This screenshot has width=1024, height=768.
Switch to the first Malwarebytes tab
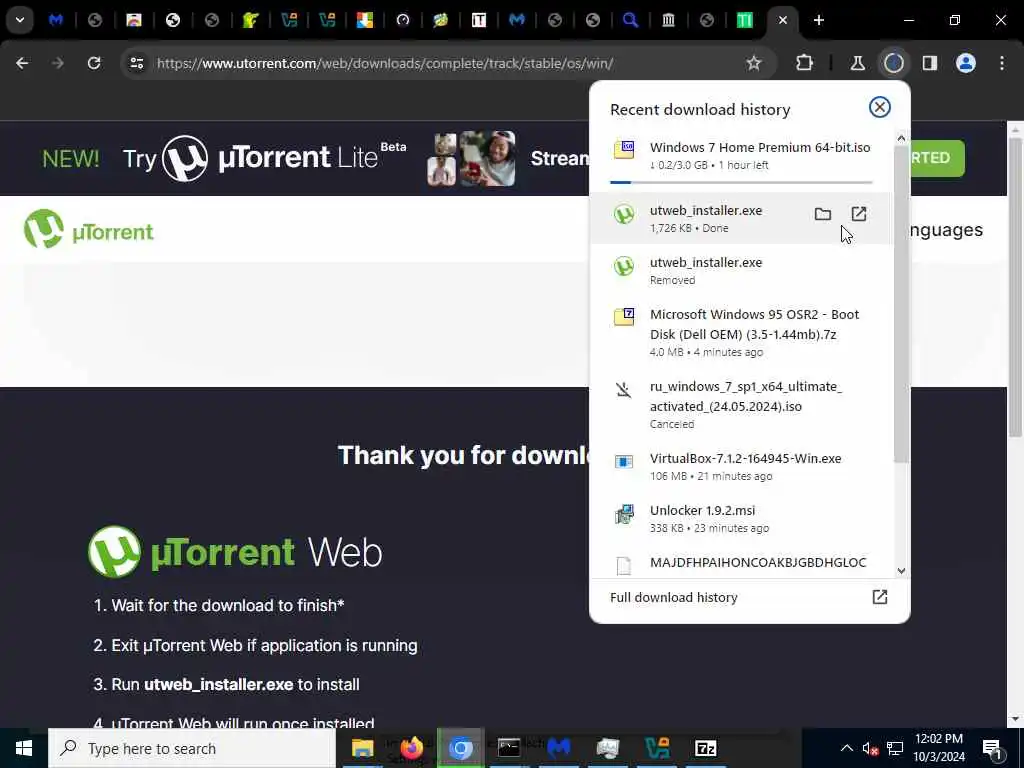(56, 20)
